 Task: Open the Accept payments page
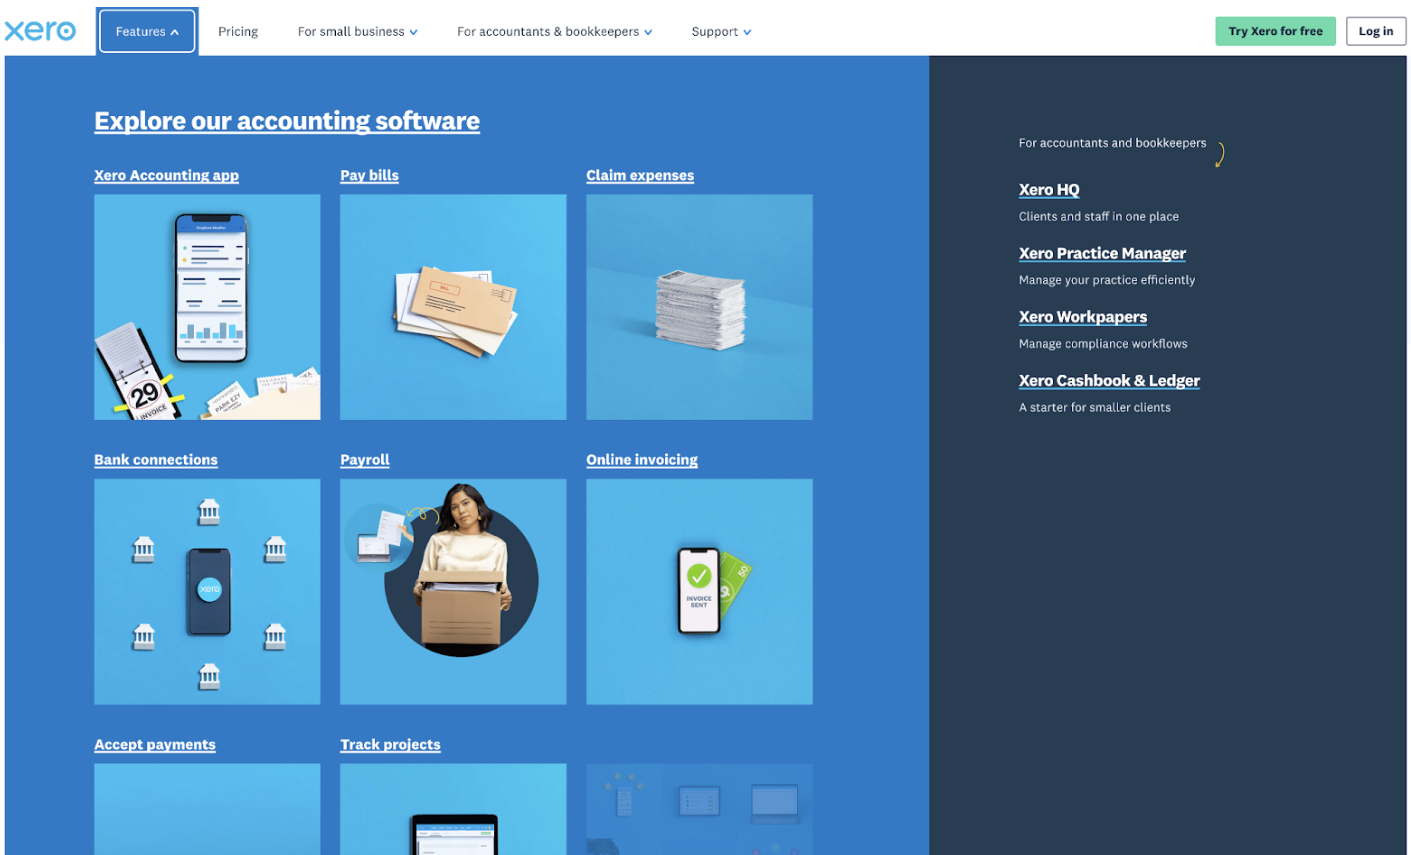tap(154, 744)
